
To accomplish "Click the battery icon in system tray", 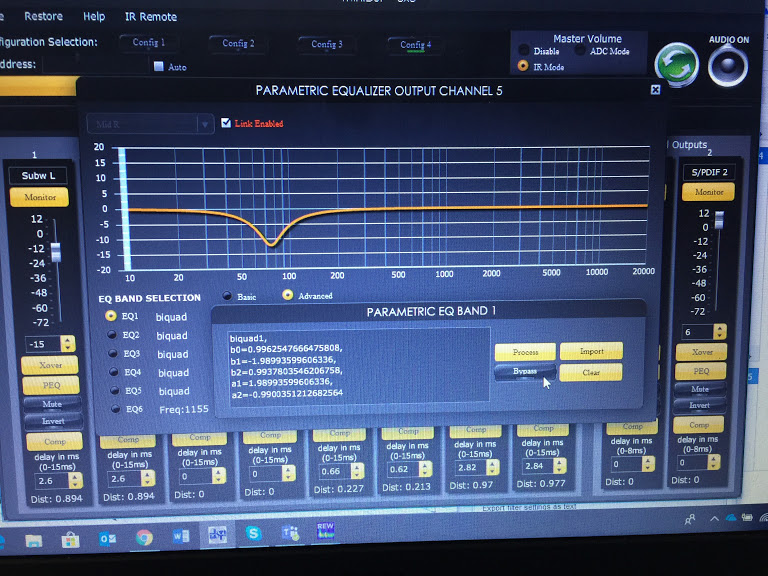I will (x=747, y=517).
